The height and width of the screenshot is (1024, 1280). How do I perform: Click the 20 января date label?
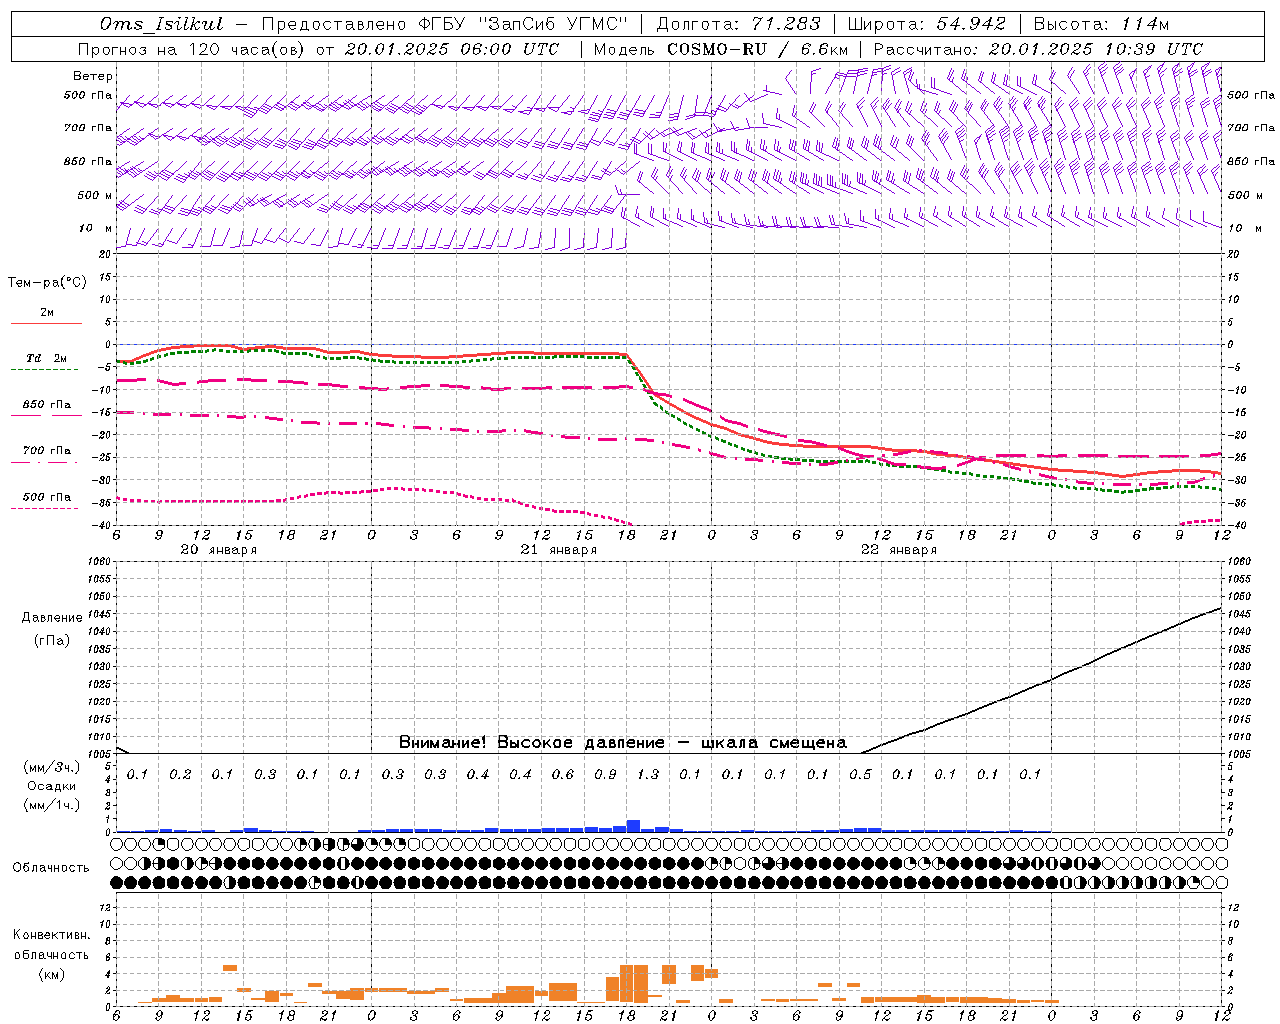click(x=218, y=550)
